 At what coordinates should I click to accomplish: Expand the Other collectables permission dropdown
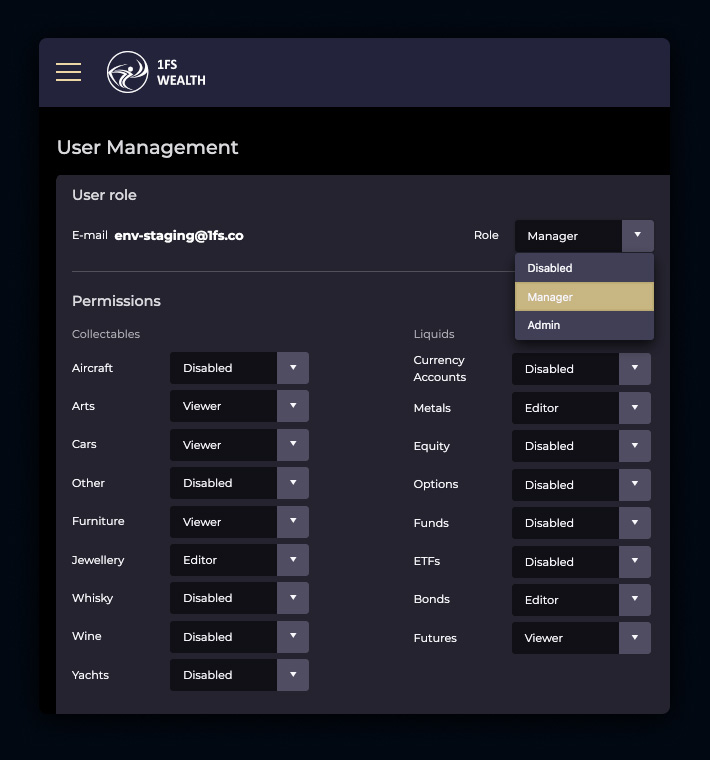coord(239,483)
